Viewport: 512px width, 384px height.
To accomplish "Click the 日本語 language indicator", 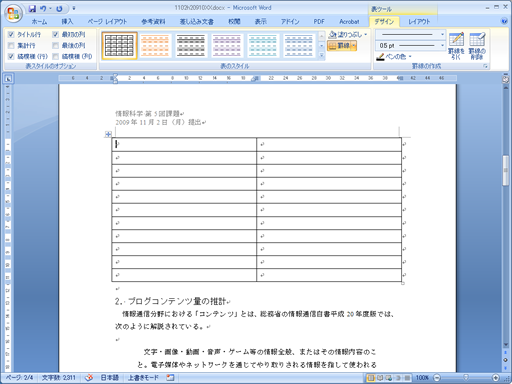I will click(x=110, y=378).
